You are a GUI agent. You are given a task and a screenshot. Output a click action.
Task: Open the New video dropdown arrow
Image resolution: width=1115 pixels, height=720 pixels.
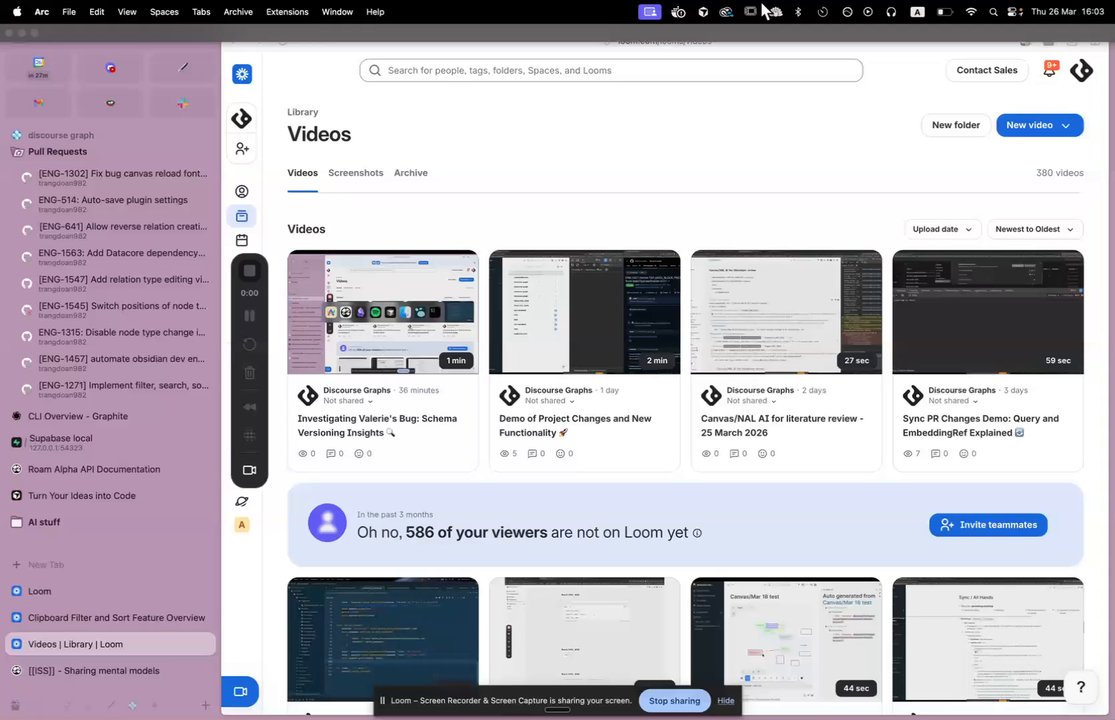[x=1066, y=126]
